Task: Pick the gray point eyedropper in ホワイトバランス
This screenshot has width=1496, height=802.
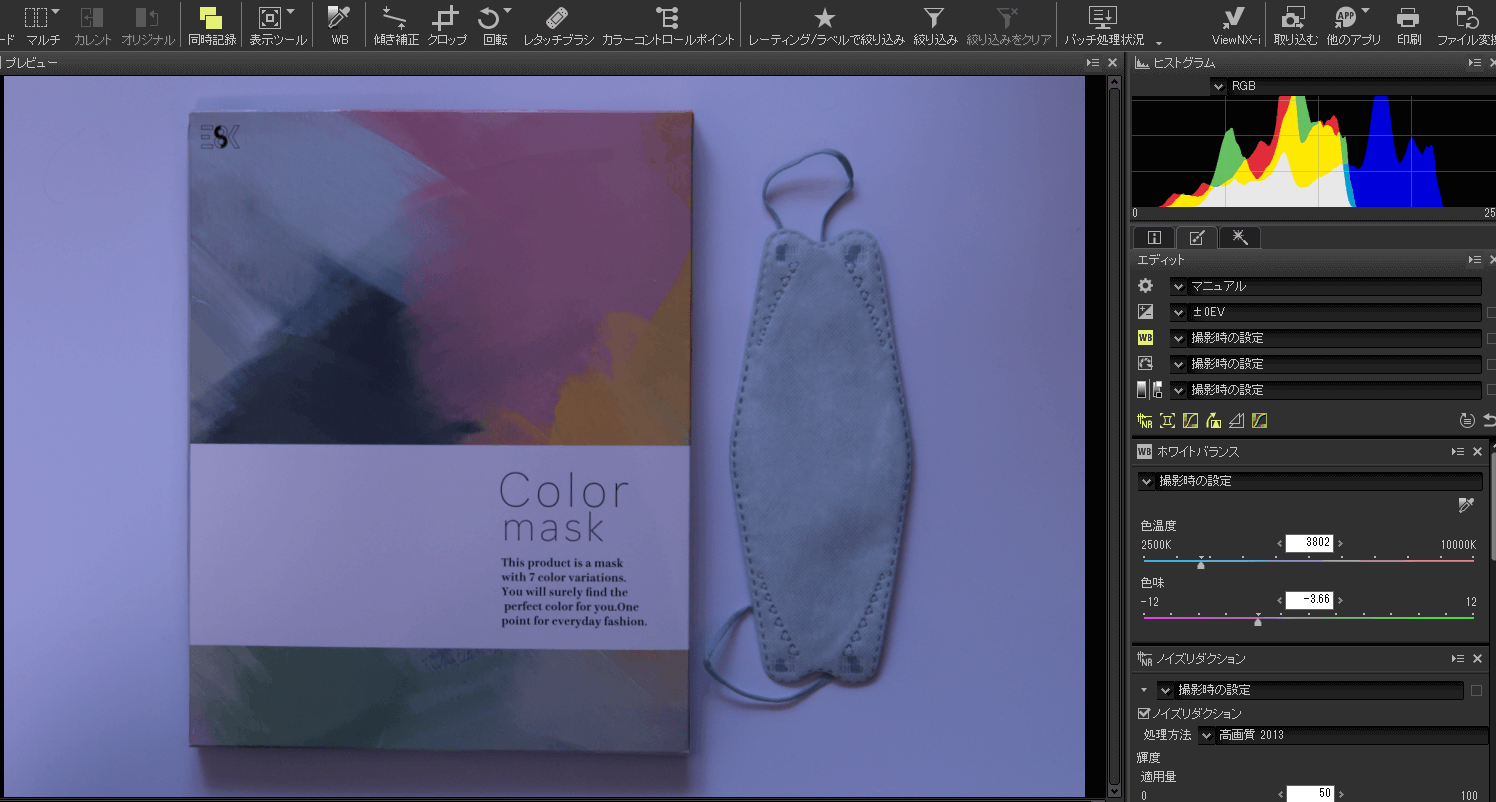Action: pyautogui.click(x=1466, y=507)
